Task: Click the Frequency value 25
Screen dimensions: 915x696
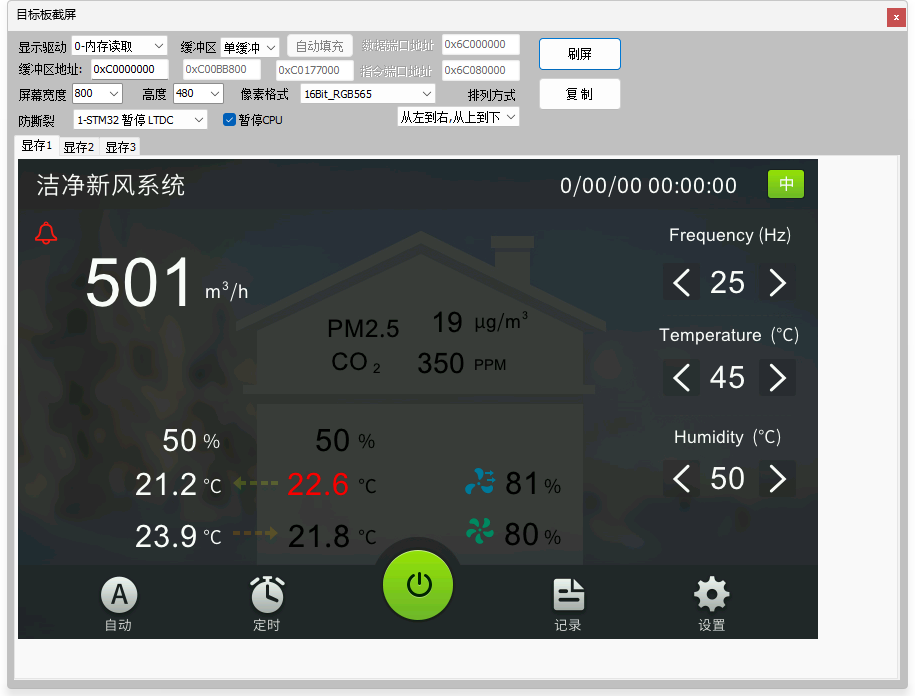Action: click(x=727, y=282)
